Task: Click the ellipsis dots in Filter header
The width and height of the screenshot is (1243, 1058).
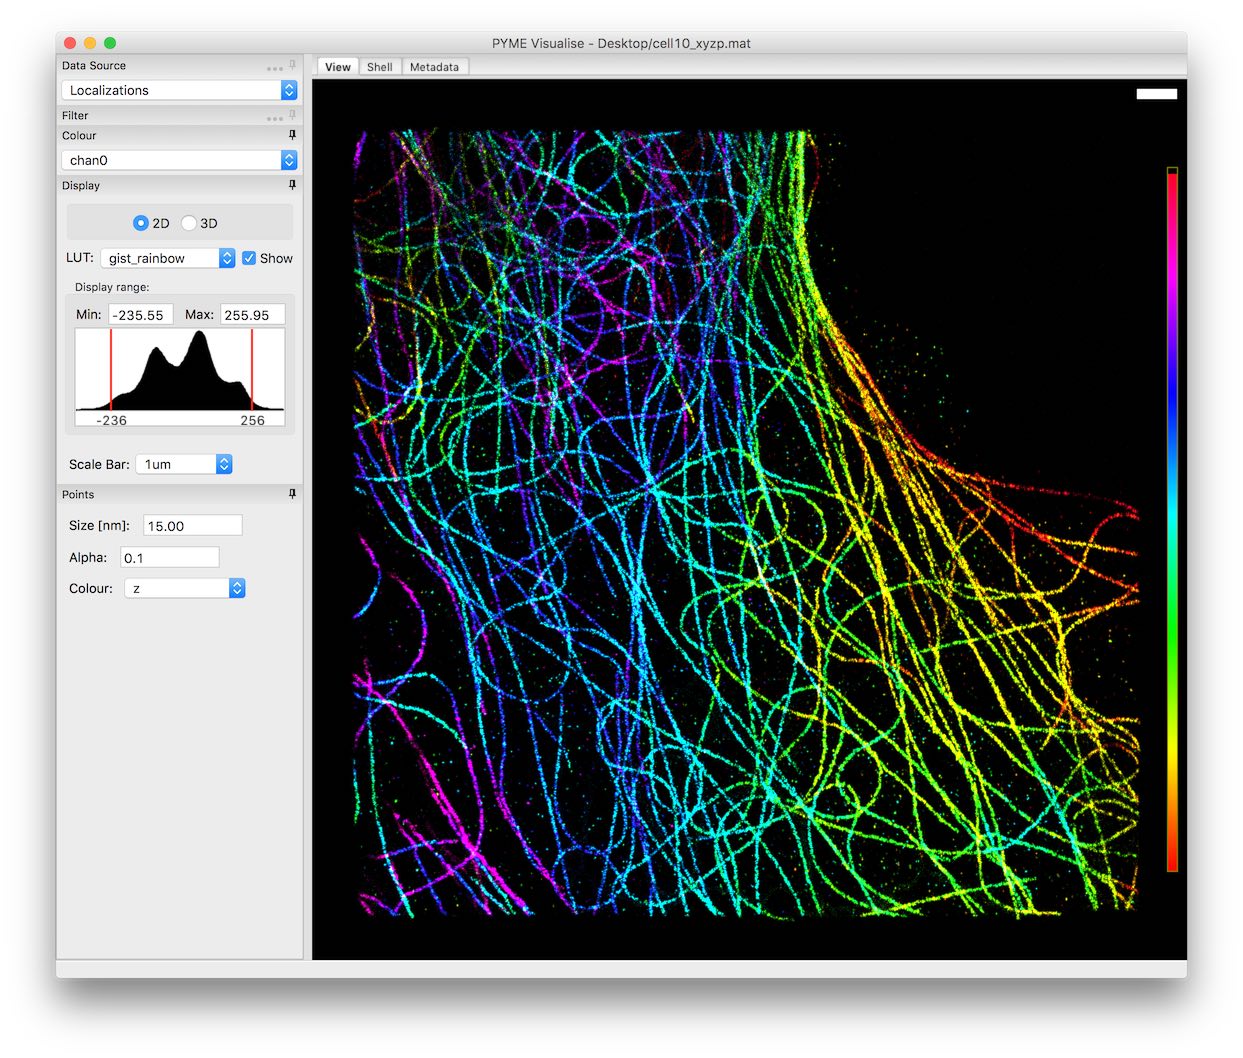Action: point(274,118)
